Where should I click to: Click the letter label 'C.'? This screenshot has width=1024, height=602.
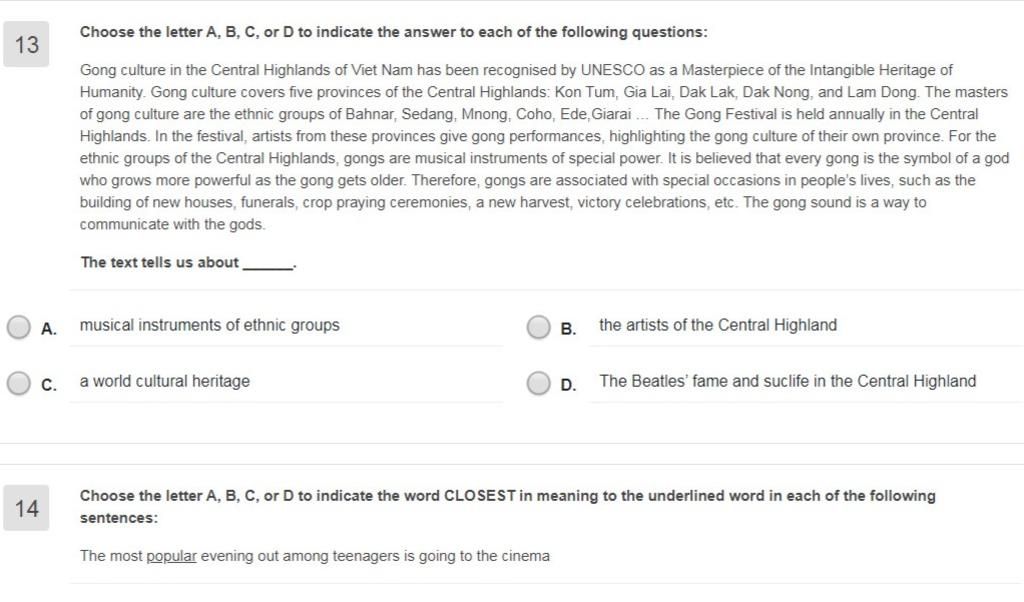point(48,385)
